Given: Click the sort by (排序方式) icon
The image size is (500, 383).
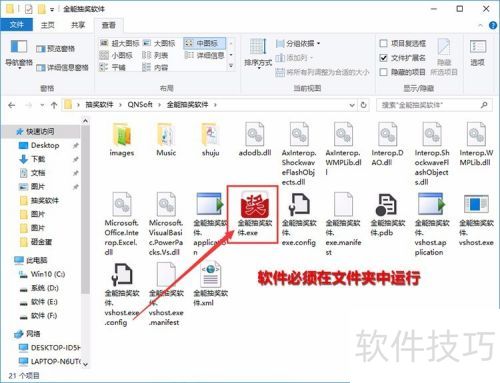Looking at the screenshot, I should tap(258, 53).
